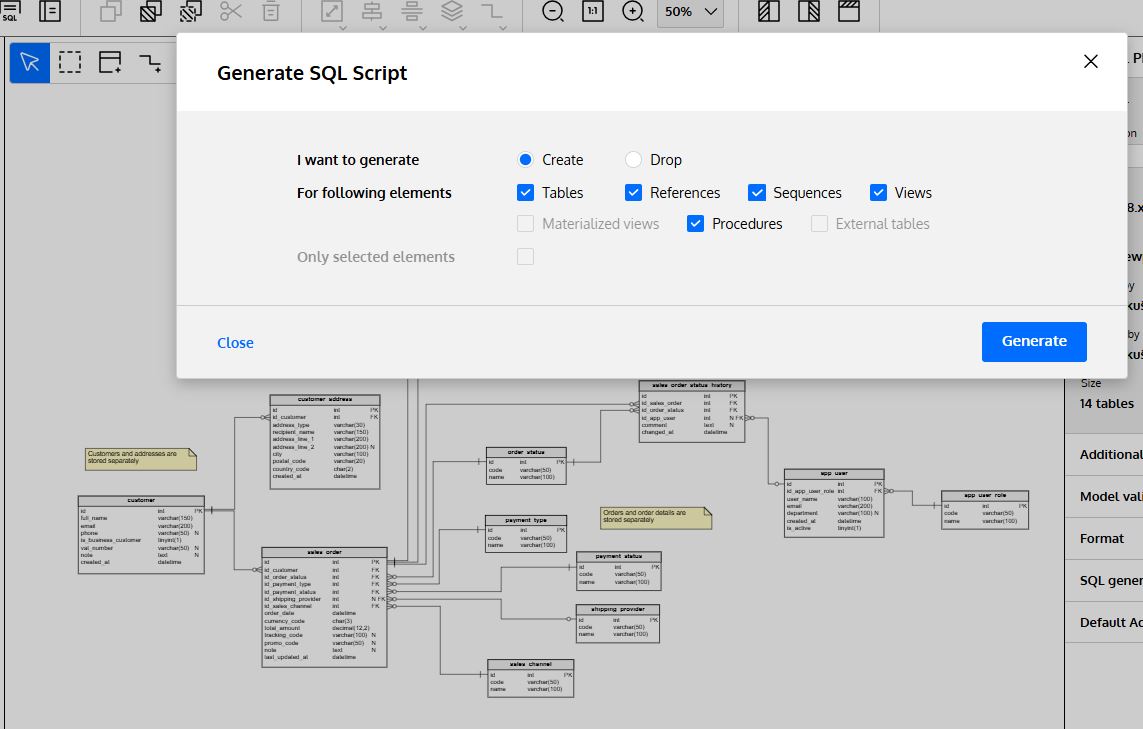Expand the SQL generation section
The width and height of the screenshot is (1143, 729).
tap(1108, 580)
